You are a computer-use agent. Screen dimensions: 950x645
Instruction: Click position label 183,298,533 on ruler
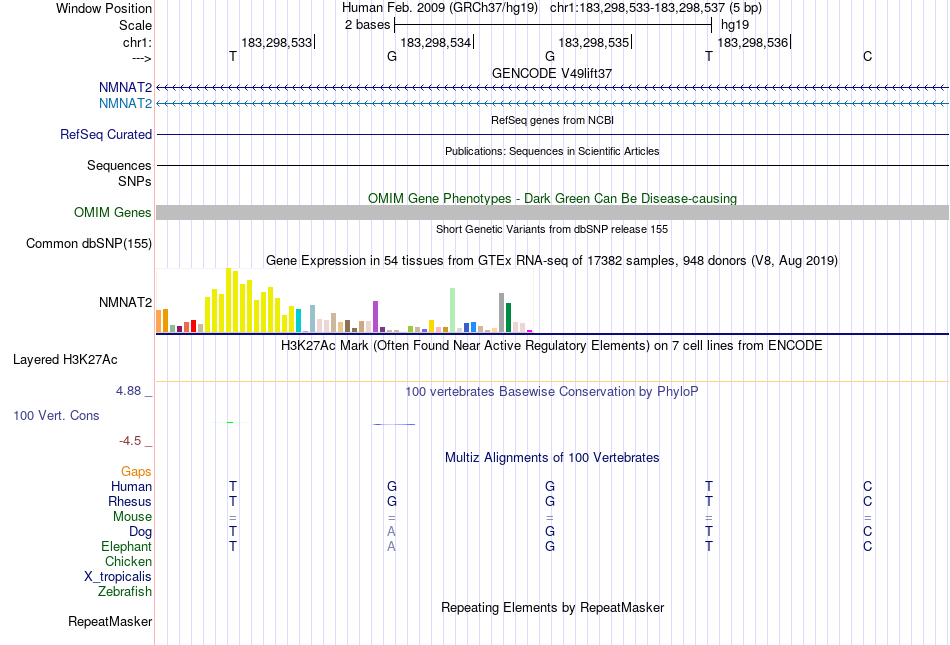coord(276,42)
